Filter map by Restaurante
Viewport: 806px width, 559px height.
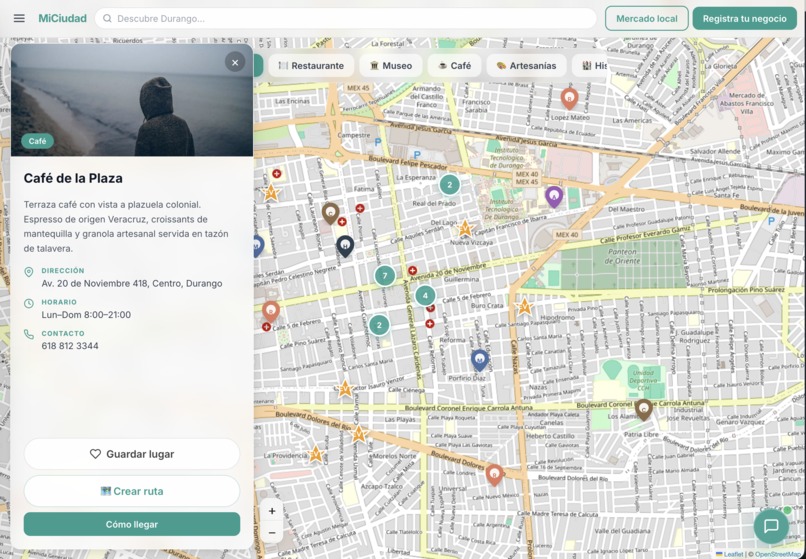coord(311,66)
